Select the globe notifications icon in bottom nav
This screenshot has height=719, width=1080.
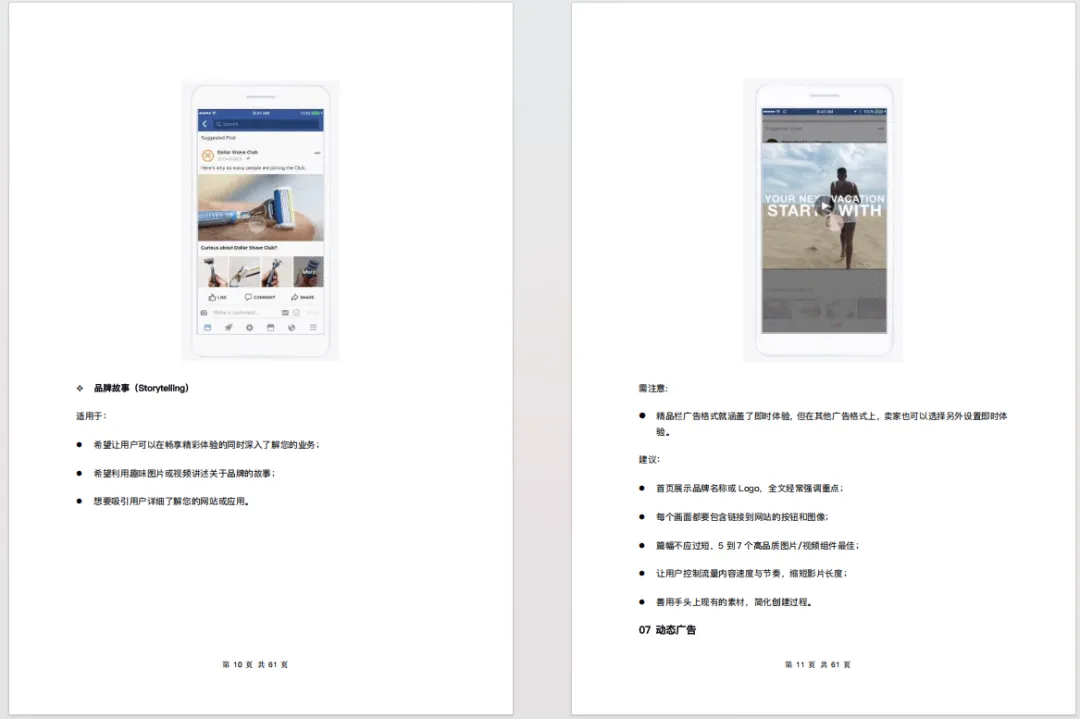[292, 328]
